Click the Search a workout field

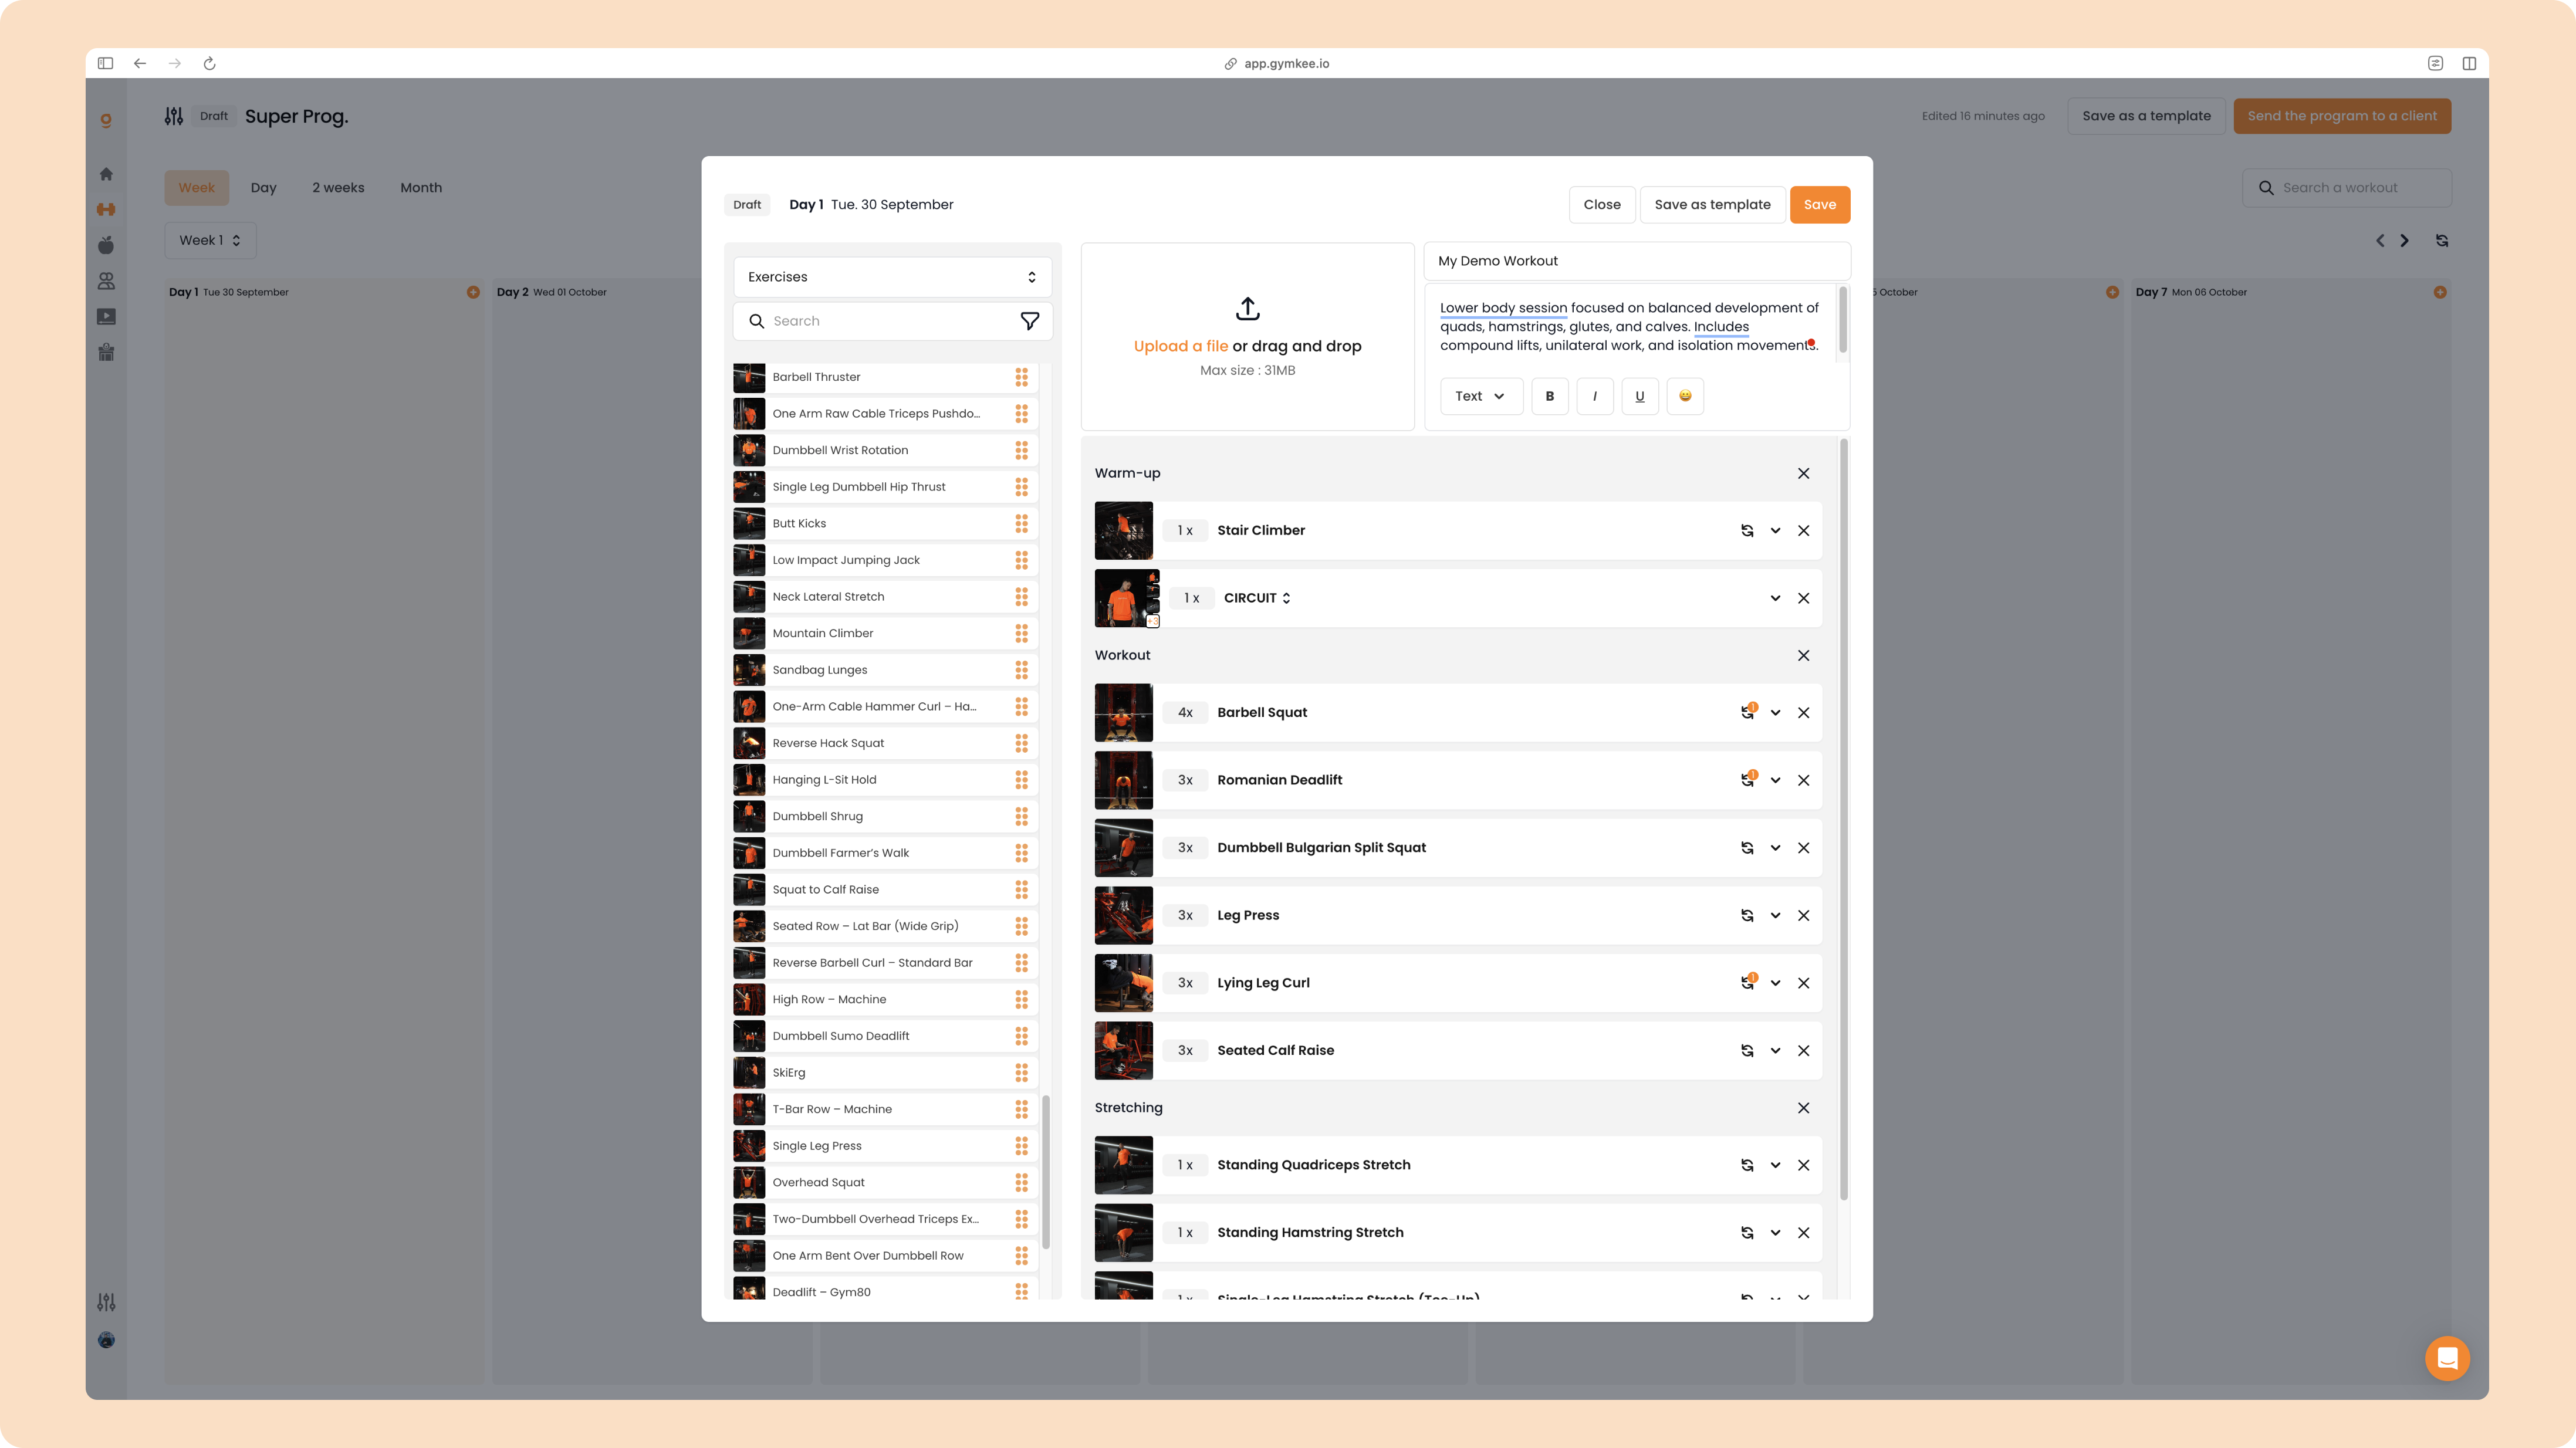pyautogui.click(x=2346, y=188)
